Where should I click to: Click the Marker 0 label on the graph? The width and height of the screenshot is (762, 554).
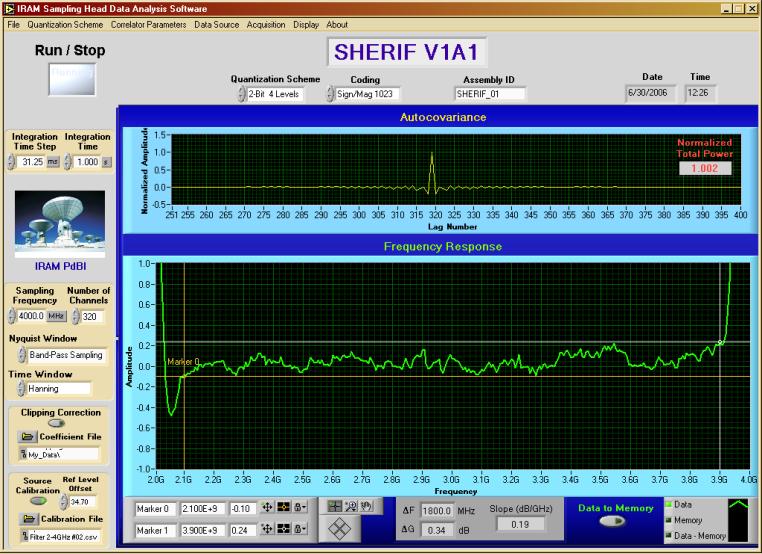click(183, 362)
